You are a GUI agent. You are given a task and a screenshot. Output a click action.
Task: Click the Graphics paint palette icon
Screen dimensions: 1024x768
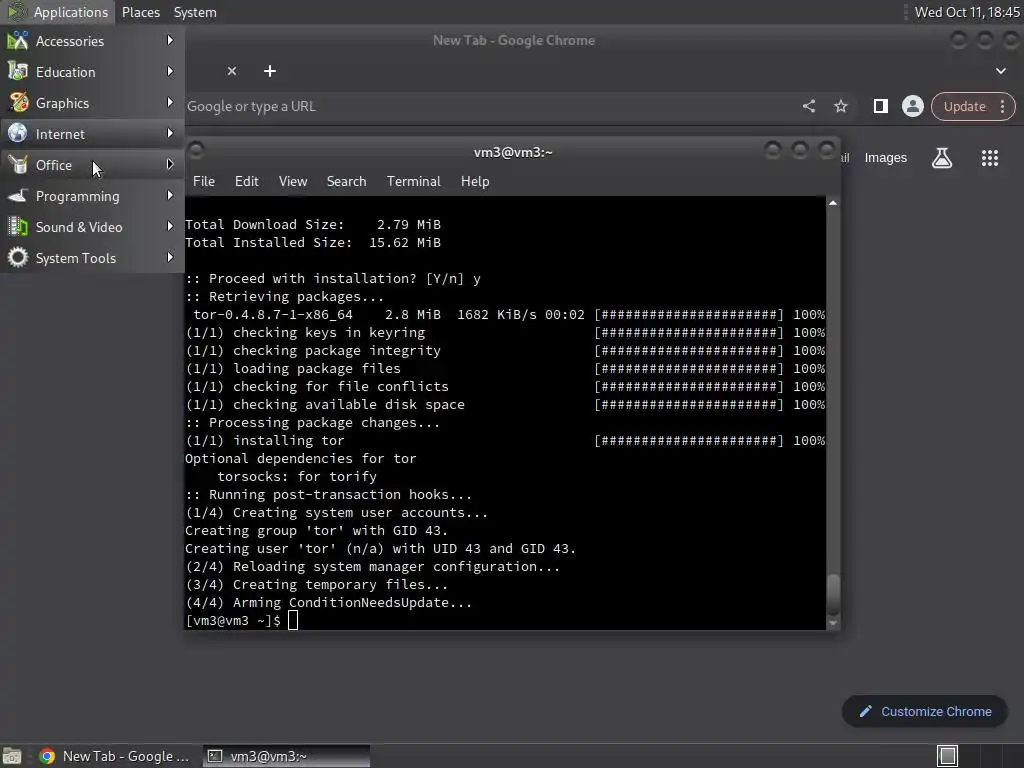click(x=18, y=103)
